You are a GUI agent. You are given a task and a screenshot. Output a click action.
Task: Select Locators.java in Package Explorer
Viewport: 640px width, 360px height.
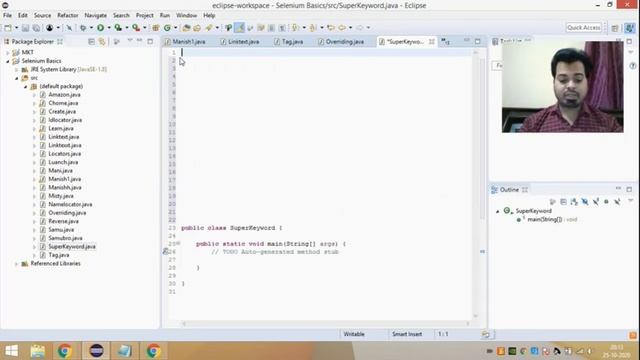point(64,154)
